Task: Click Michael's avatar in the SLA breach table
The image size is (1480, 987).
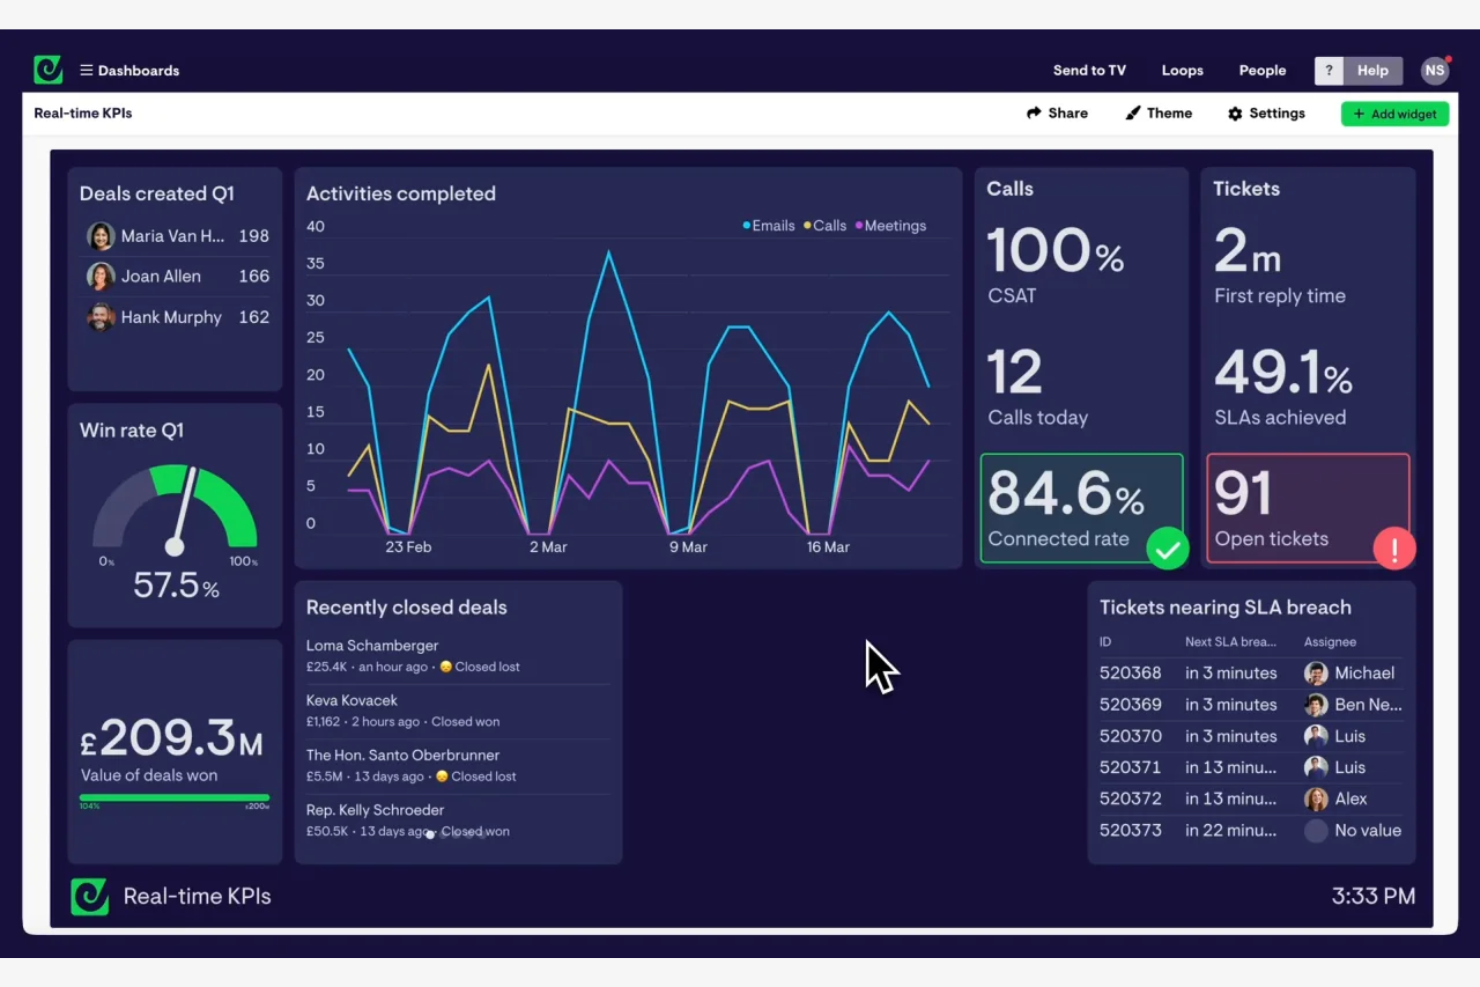Action: click(x=1315, y=673)
